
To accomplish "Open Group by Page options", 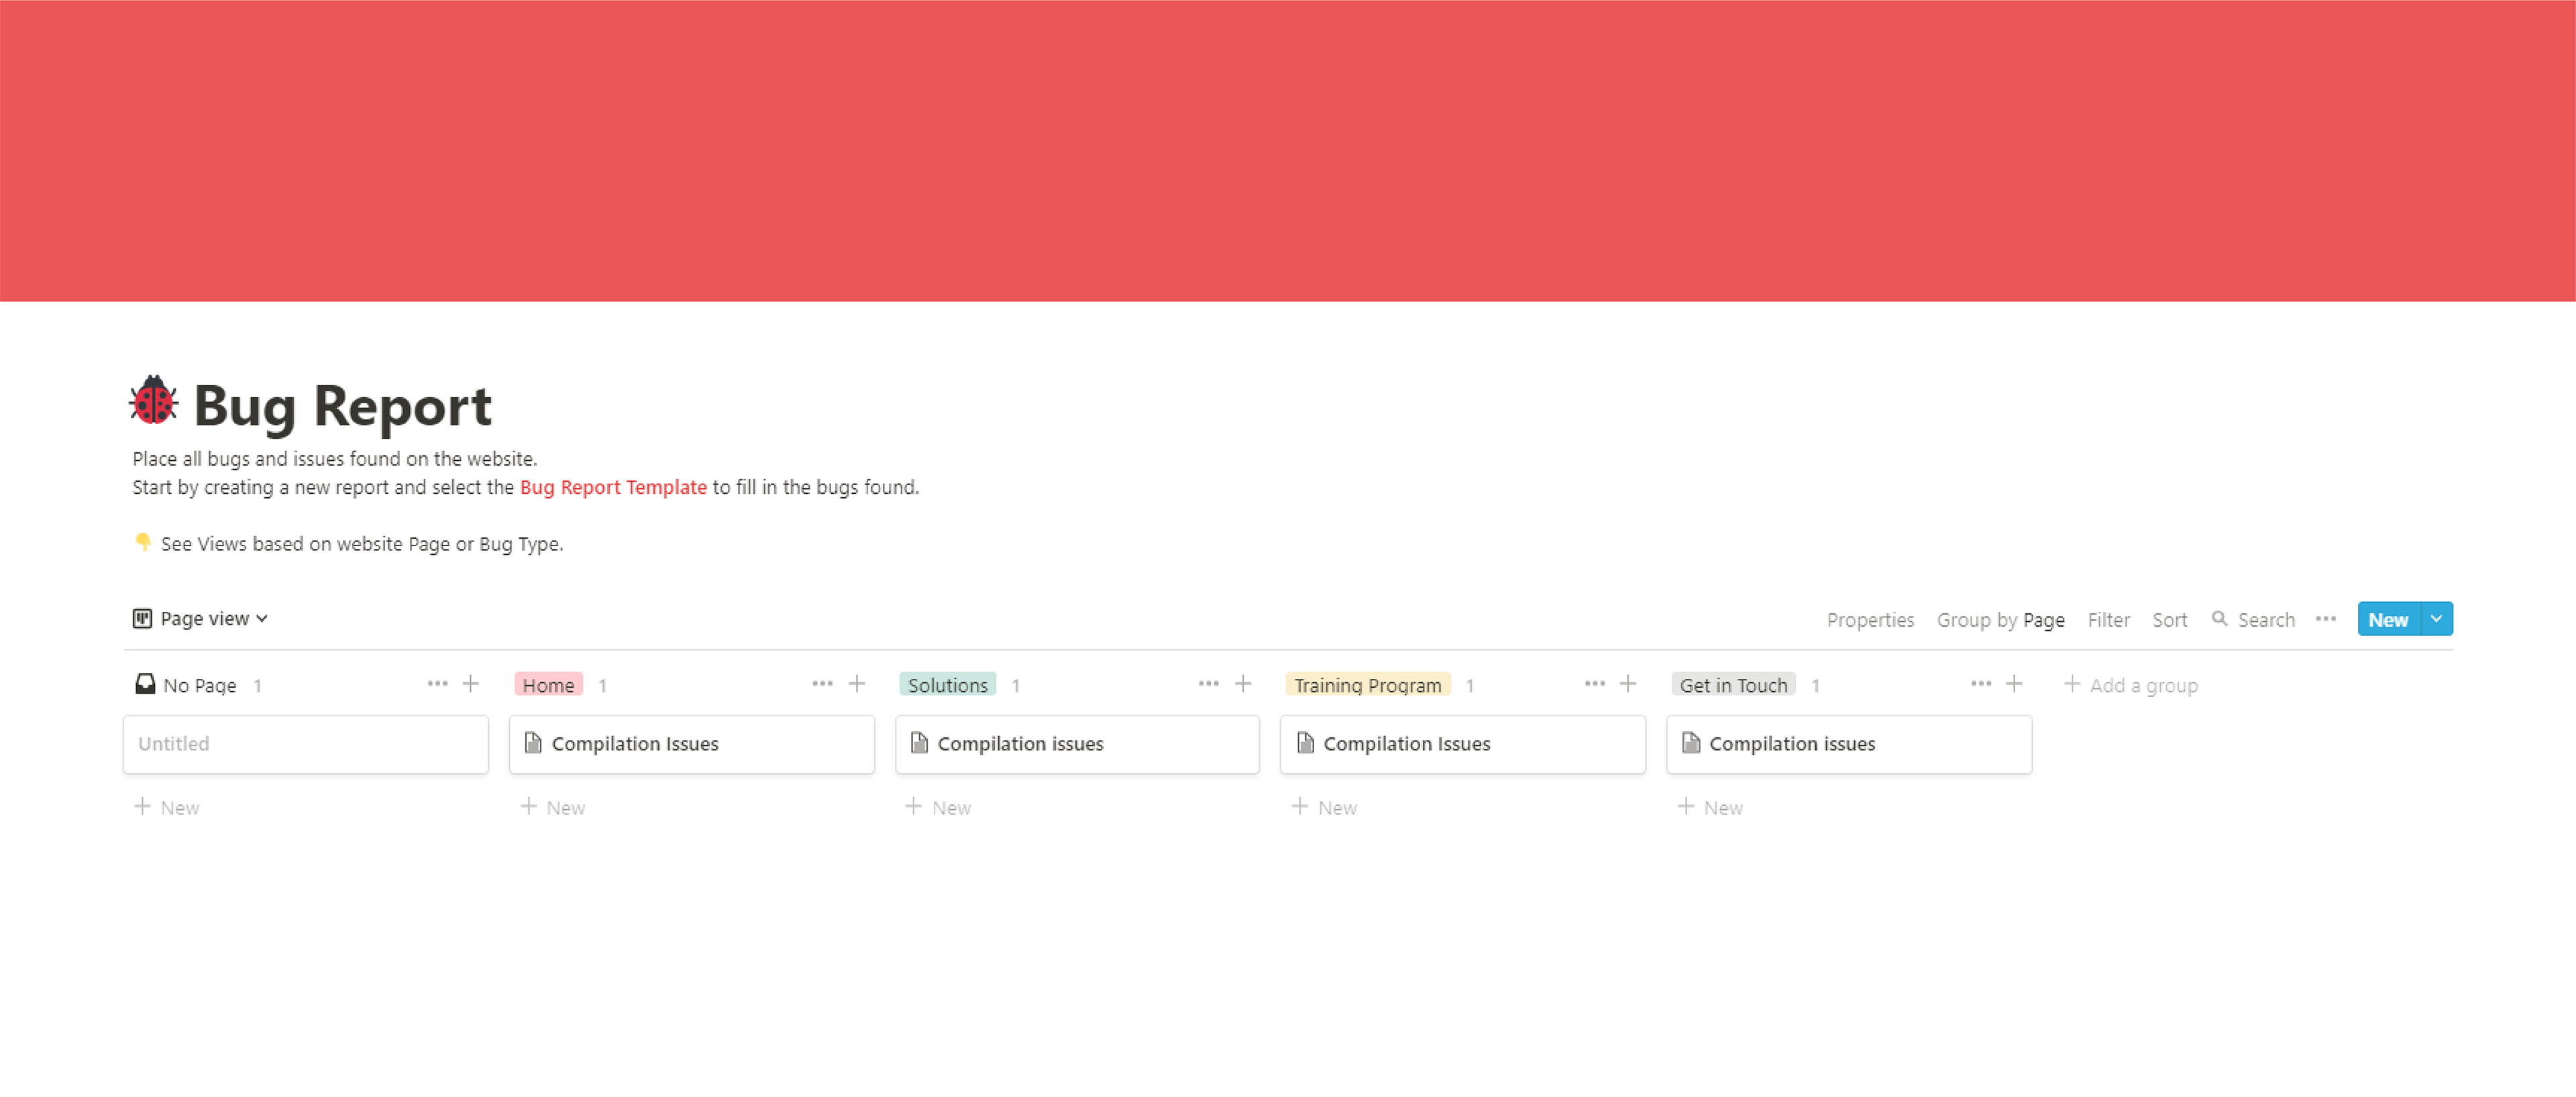I will [2000, 620].
